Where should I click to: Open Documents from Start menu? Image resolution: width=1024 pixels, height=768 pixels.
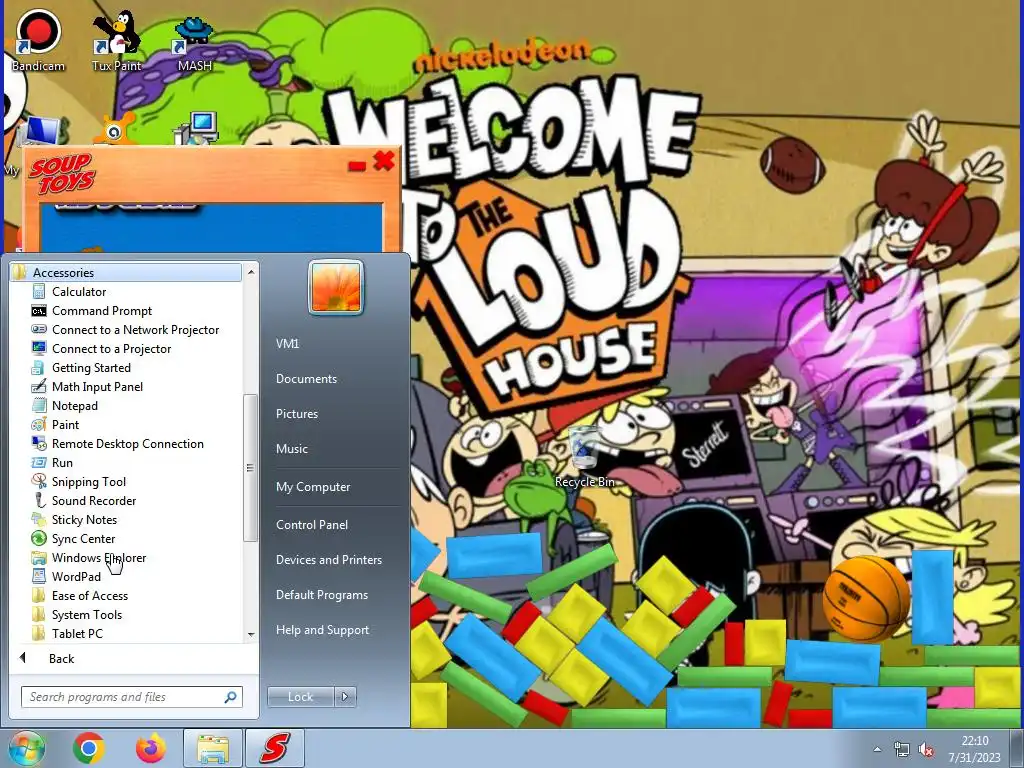(x=306, y=379)
